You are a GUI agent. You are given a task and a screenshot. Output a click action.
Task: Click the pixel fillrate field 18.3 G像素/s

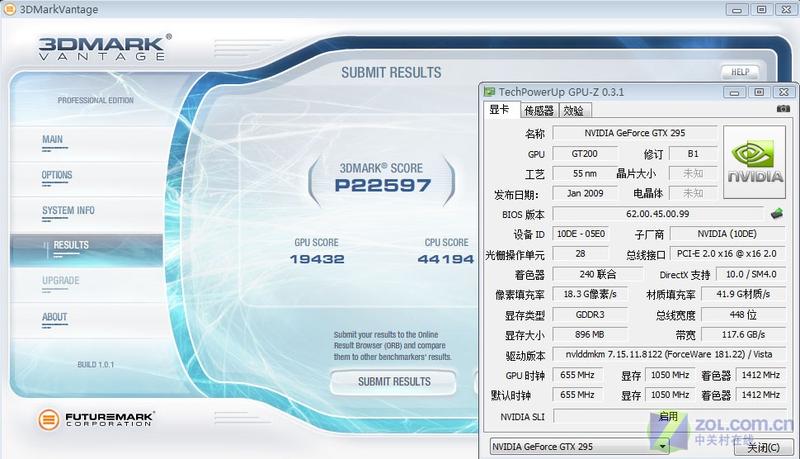coord(590,294)
